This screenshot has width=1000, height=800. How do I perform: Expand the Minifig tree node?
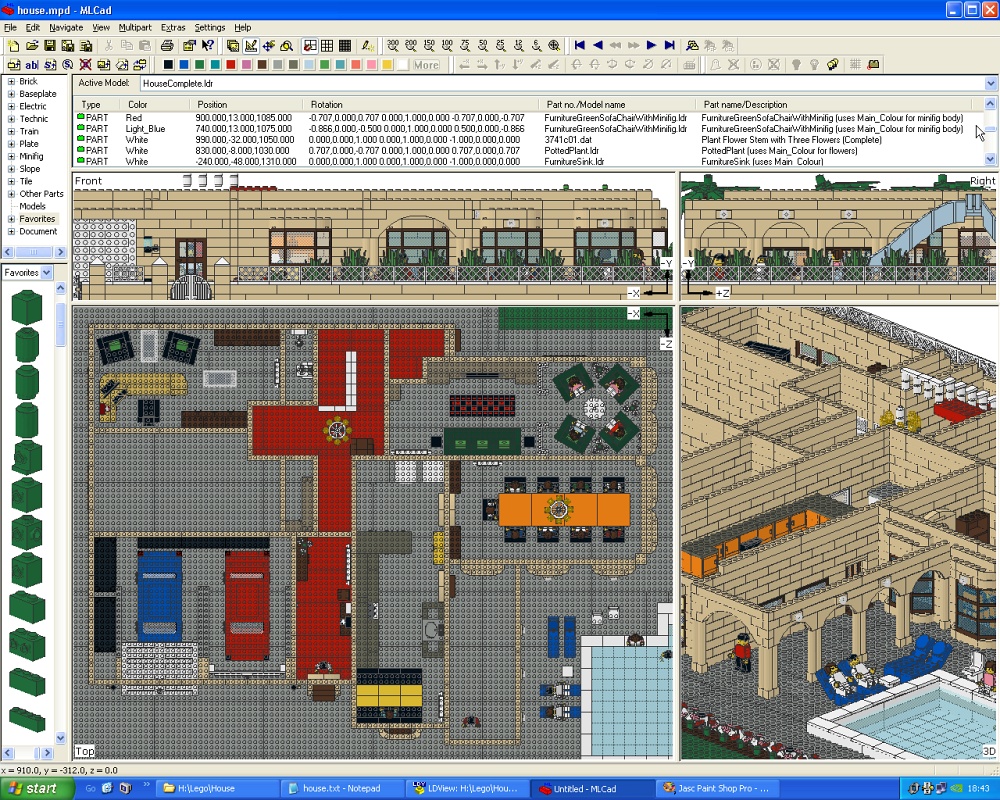coord(11,156)
